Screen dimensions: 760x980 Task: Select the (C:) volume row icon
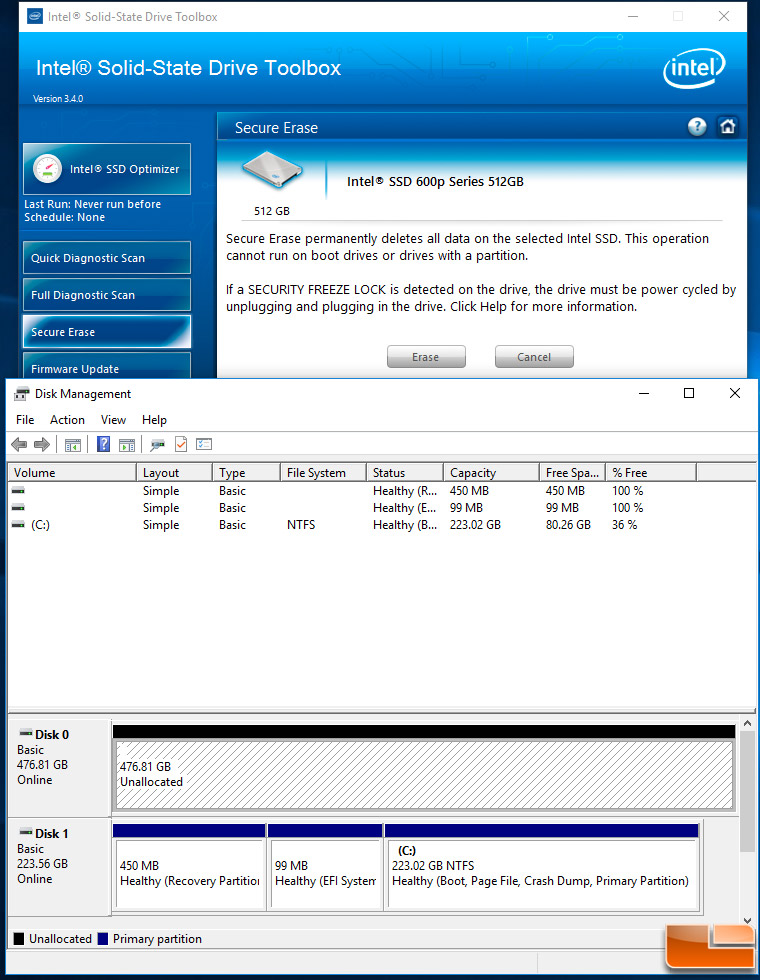(18, 524)
